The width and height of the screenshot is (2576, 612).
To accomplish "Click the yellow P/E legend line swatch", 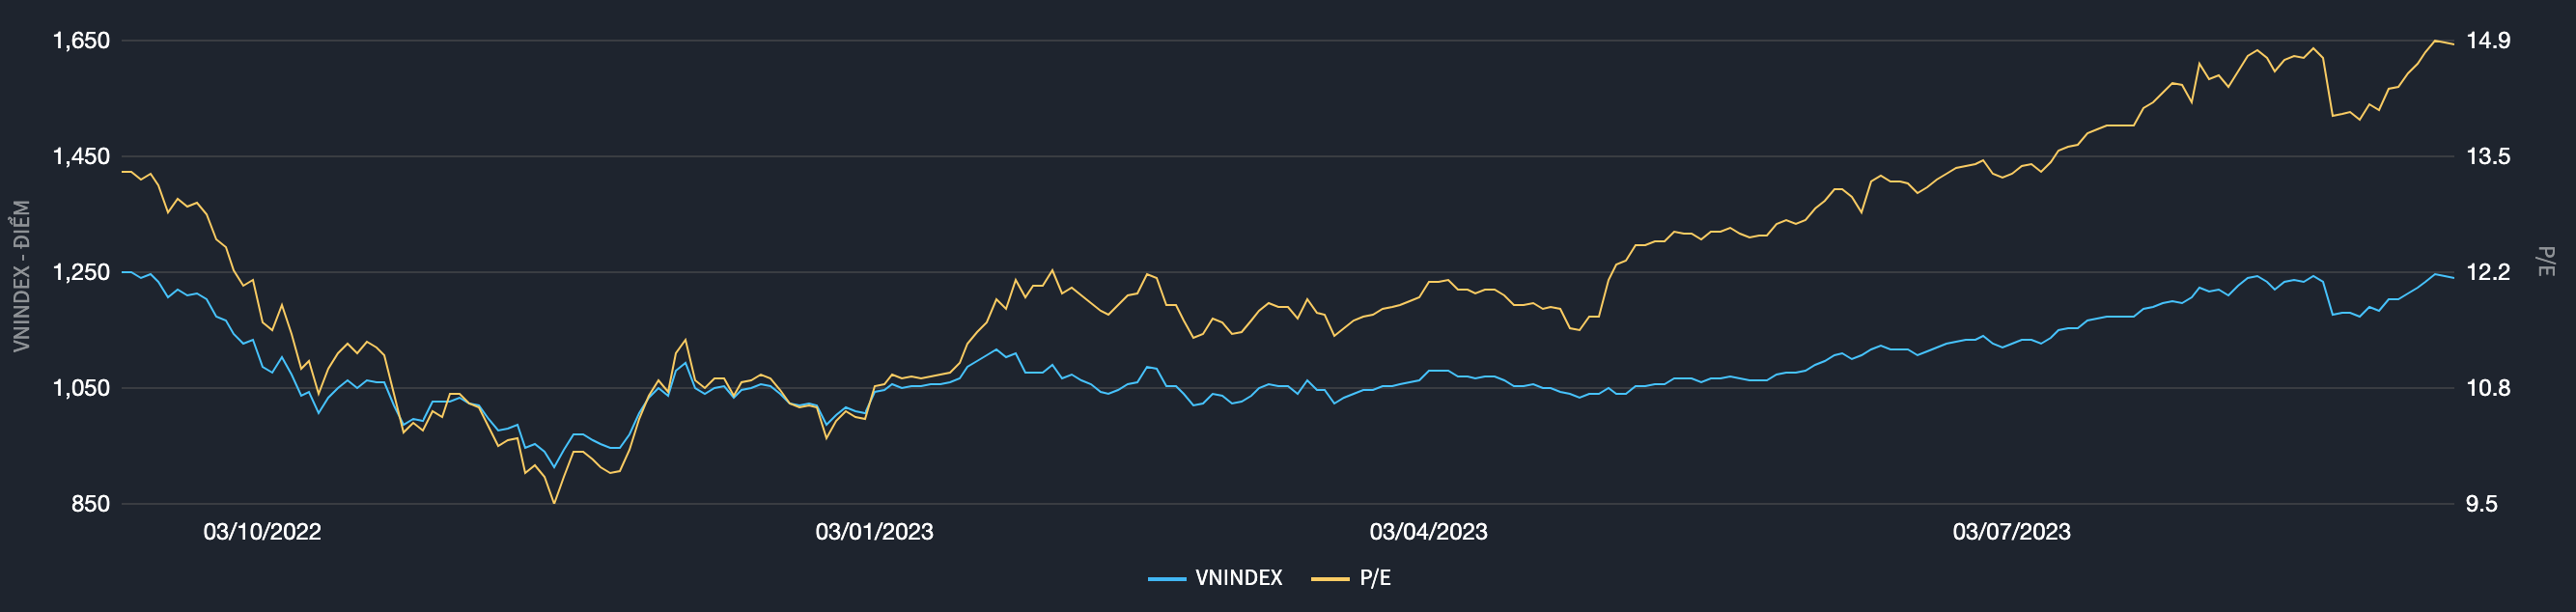I will pyautogui.click(x=1330, y=579).
